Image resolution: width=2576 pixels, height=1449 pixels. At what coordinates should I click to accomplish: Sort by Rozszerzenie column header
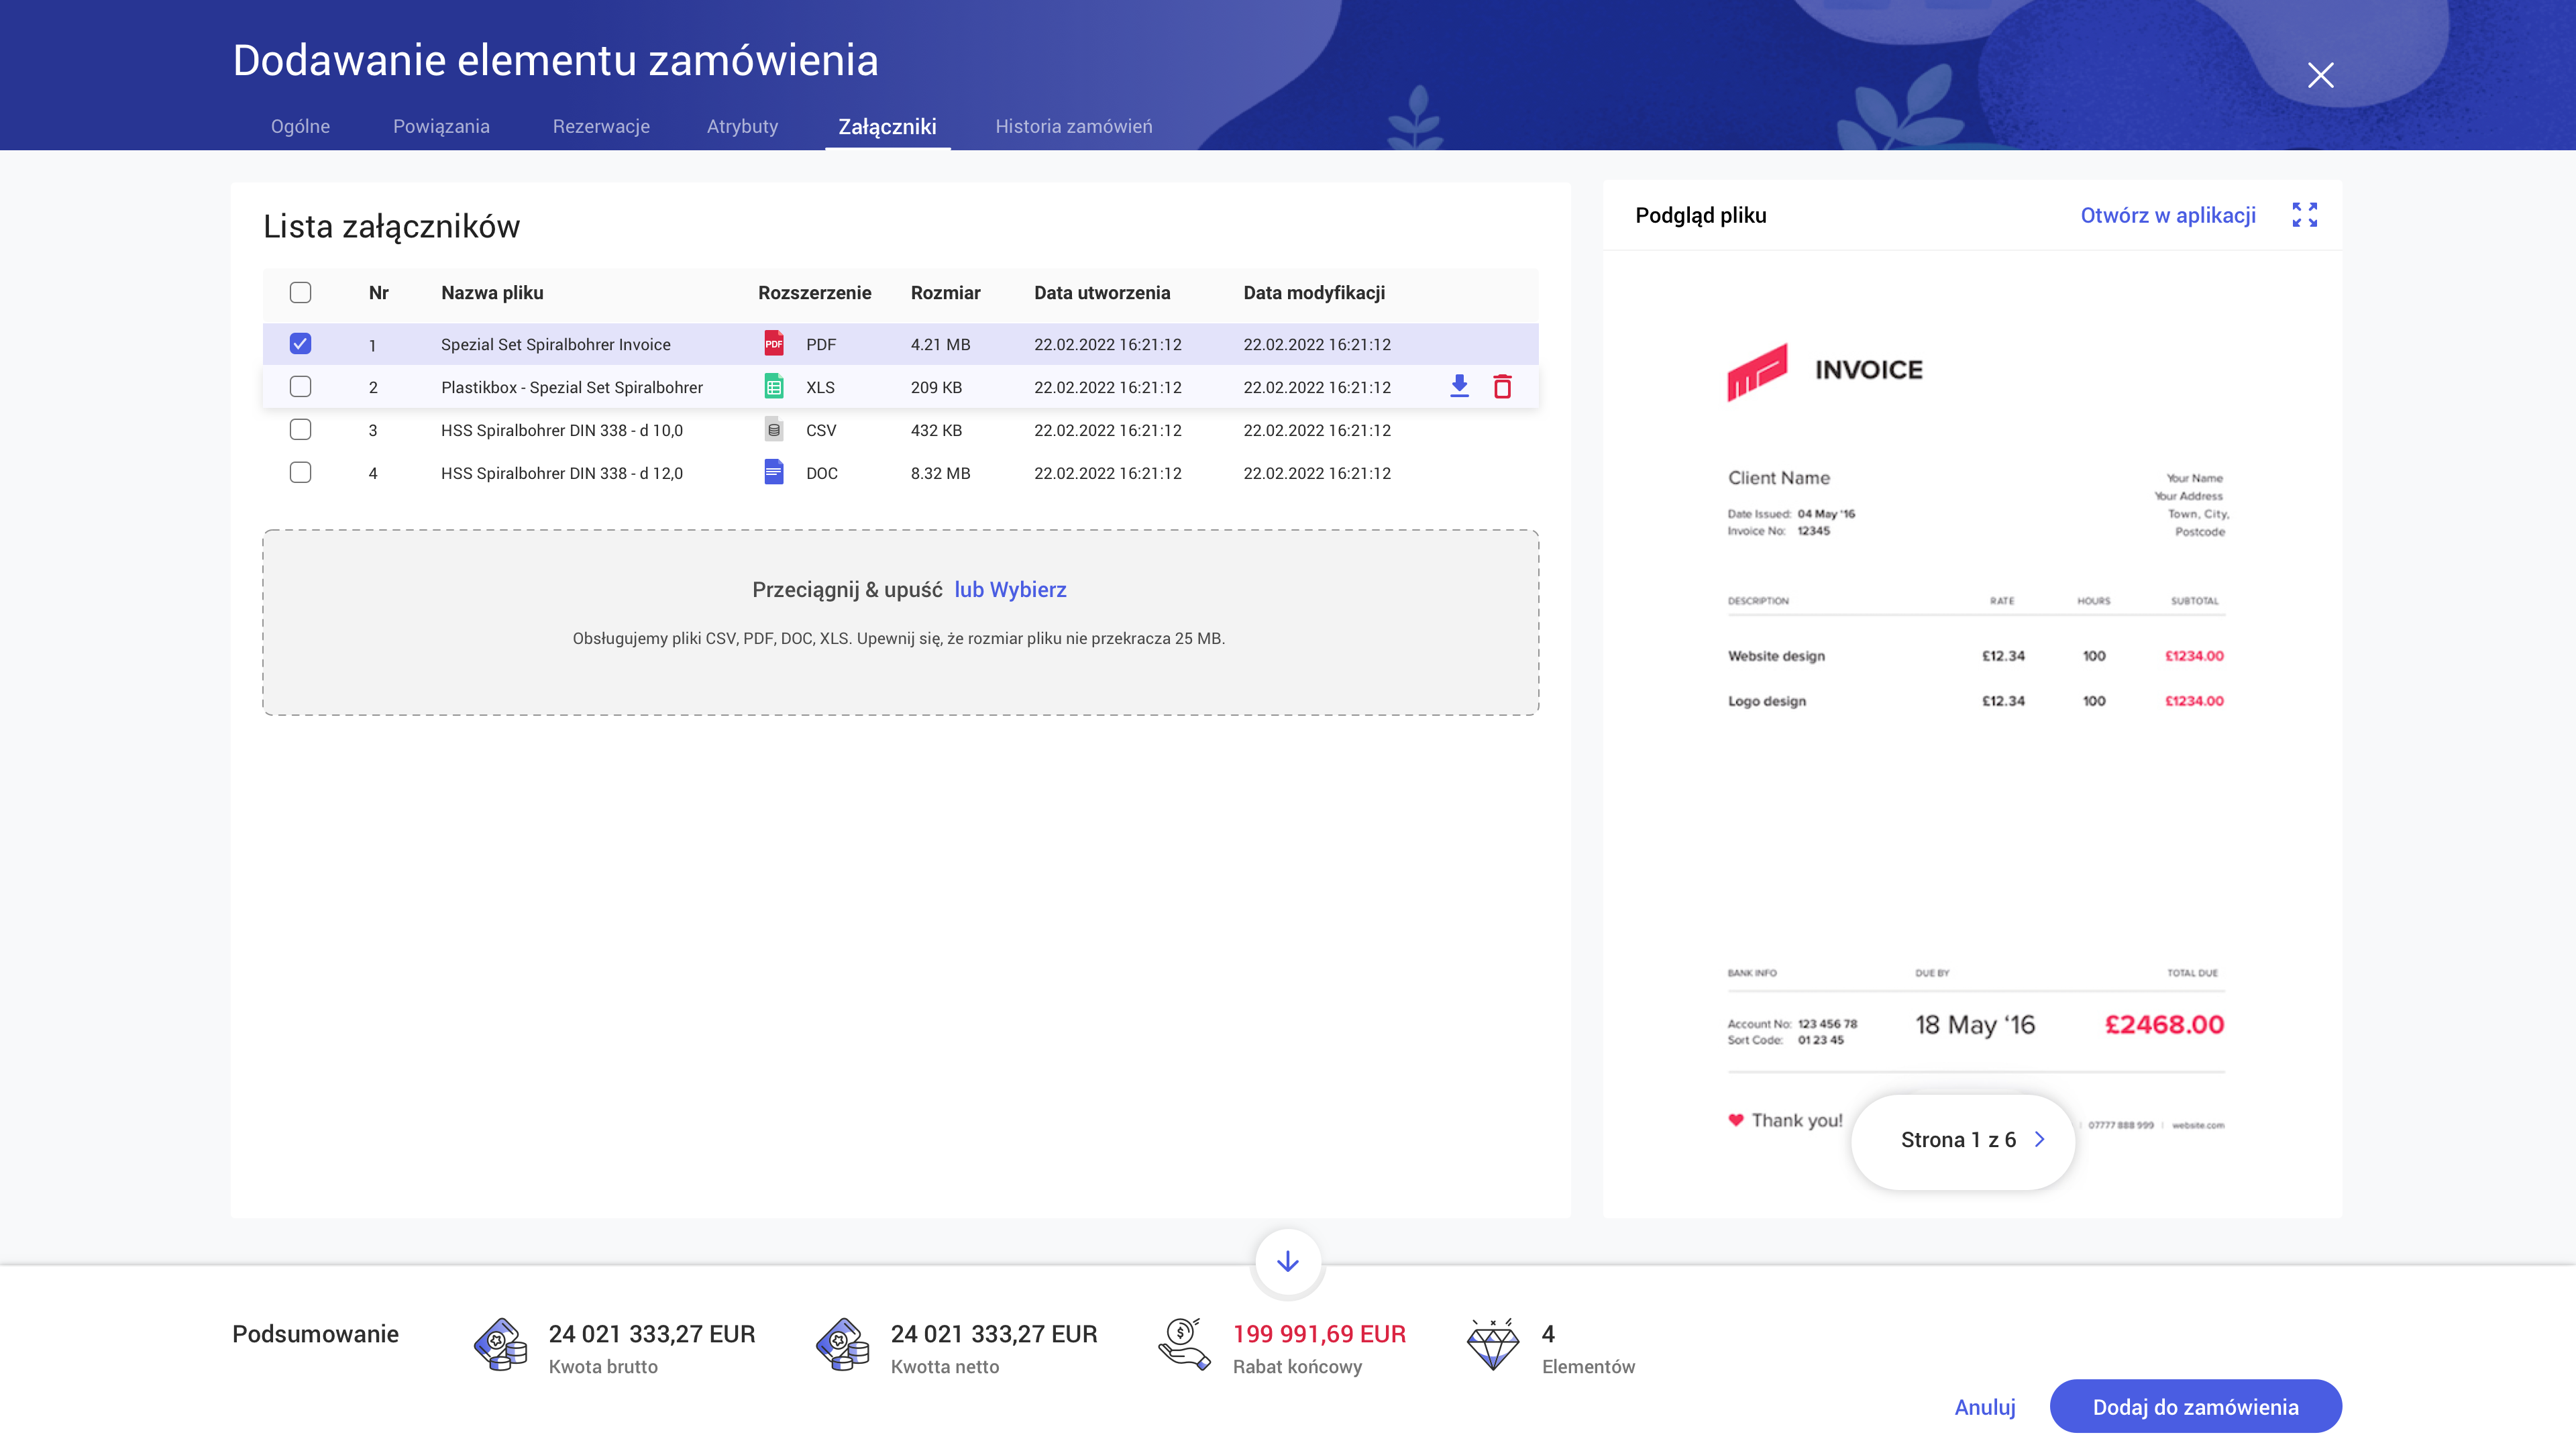coord(814,293)
